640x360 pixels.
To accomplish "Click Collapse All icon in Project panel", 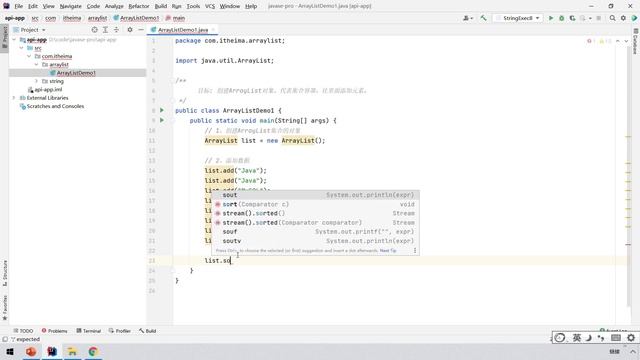I will click(116, 30).
